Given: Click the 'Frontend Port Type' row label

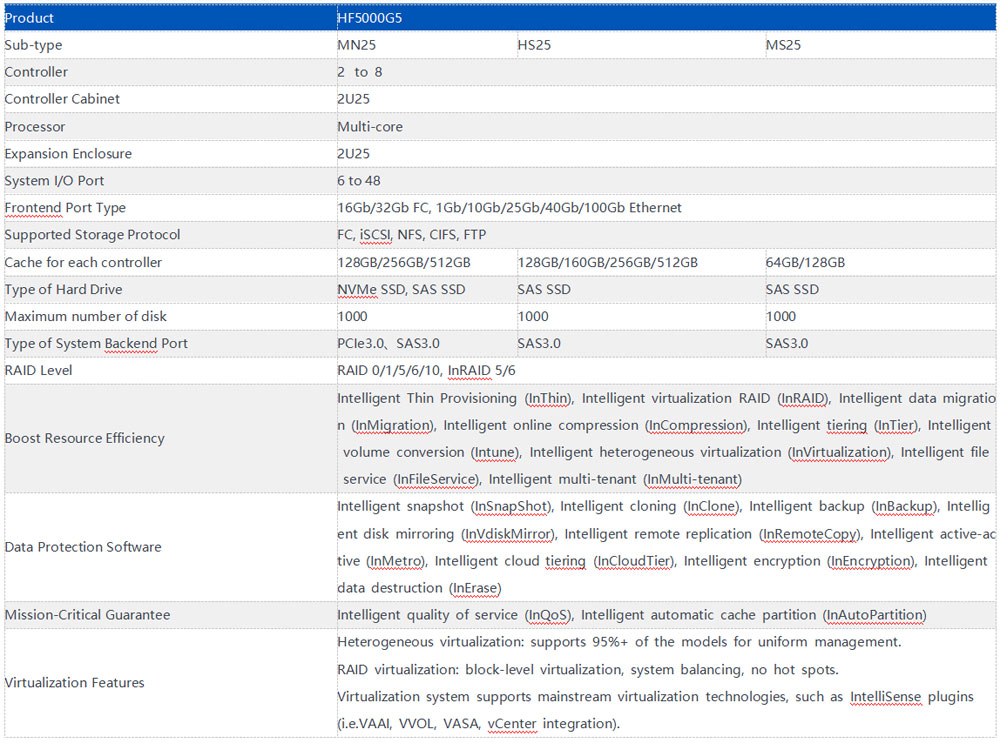Looking at the screenshot, I should coord(65,208).
